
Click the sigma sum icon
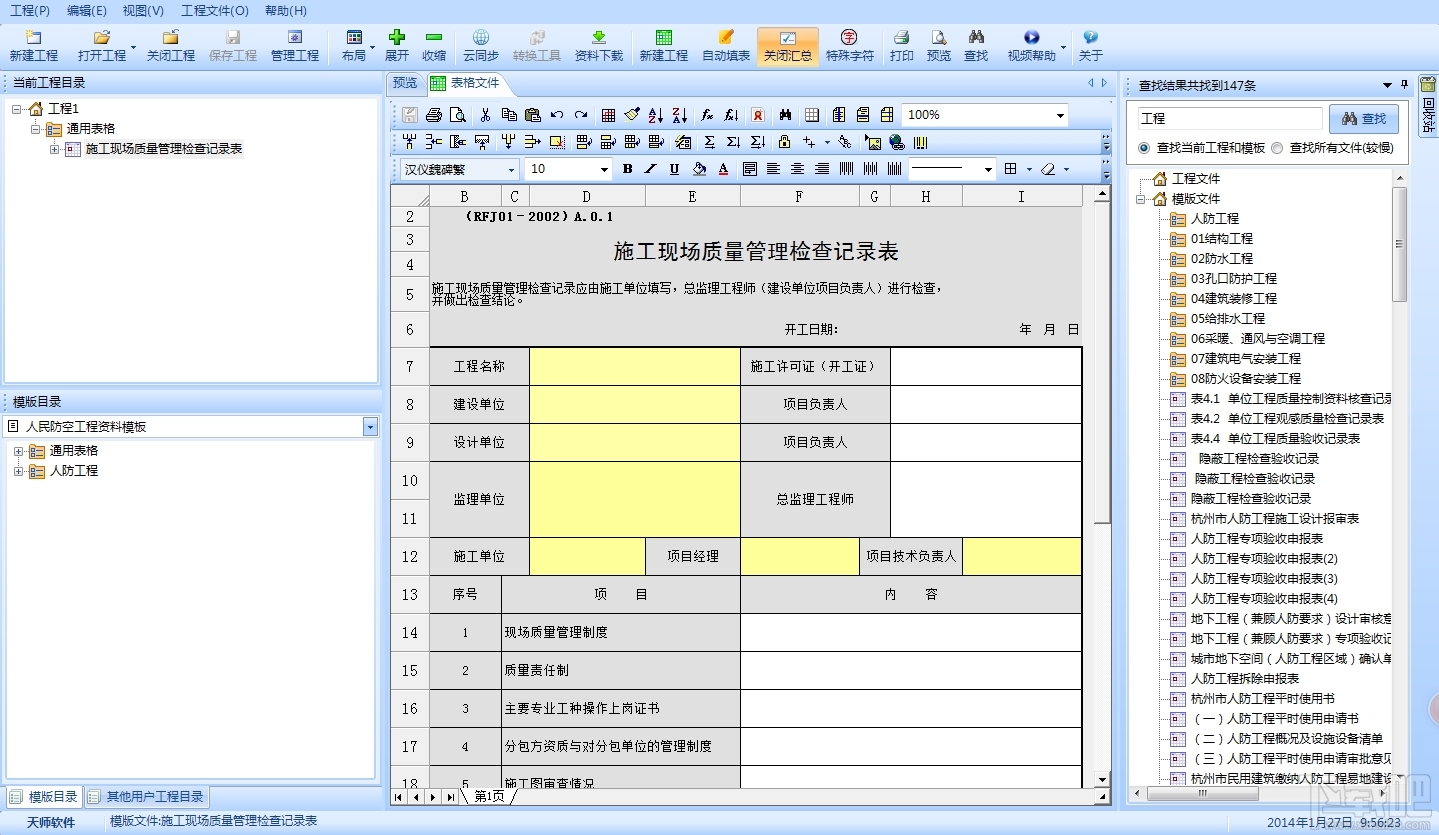710,142
